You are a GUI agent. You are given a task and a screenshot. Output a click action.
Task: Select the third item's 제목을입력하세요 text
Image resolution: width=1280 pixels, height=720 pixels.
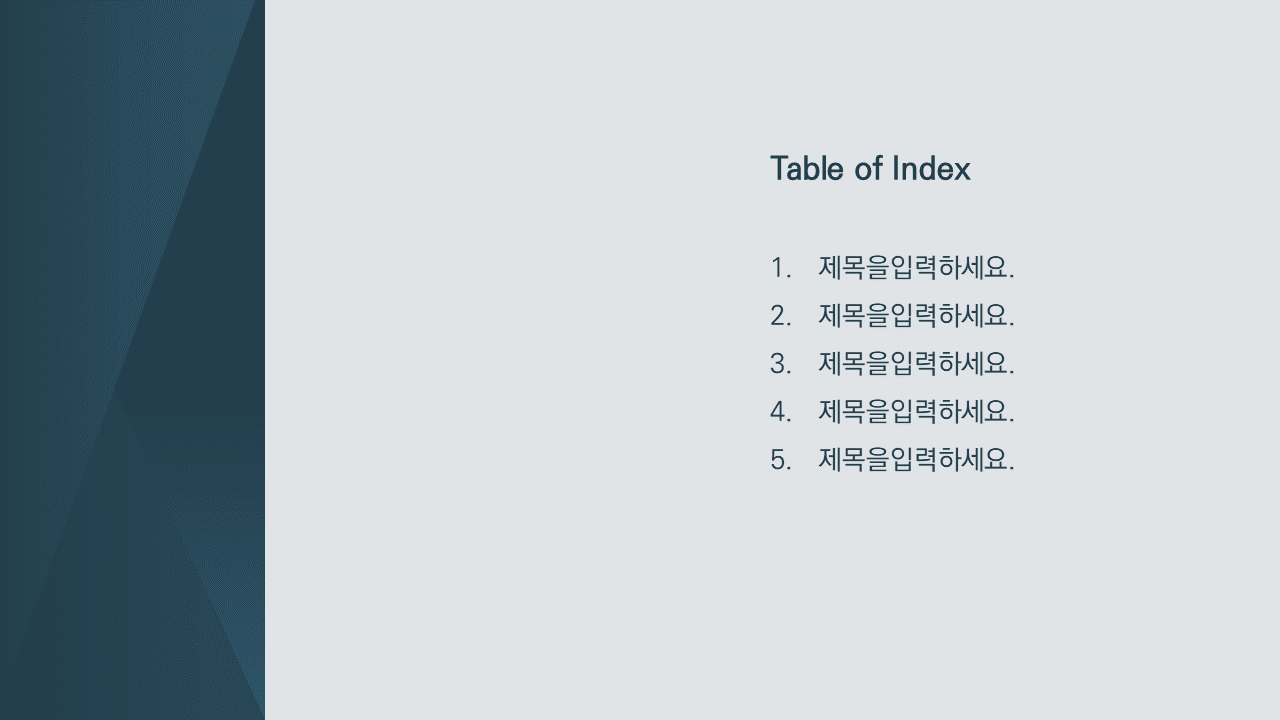916,364
